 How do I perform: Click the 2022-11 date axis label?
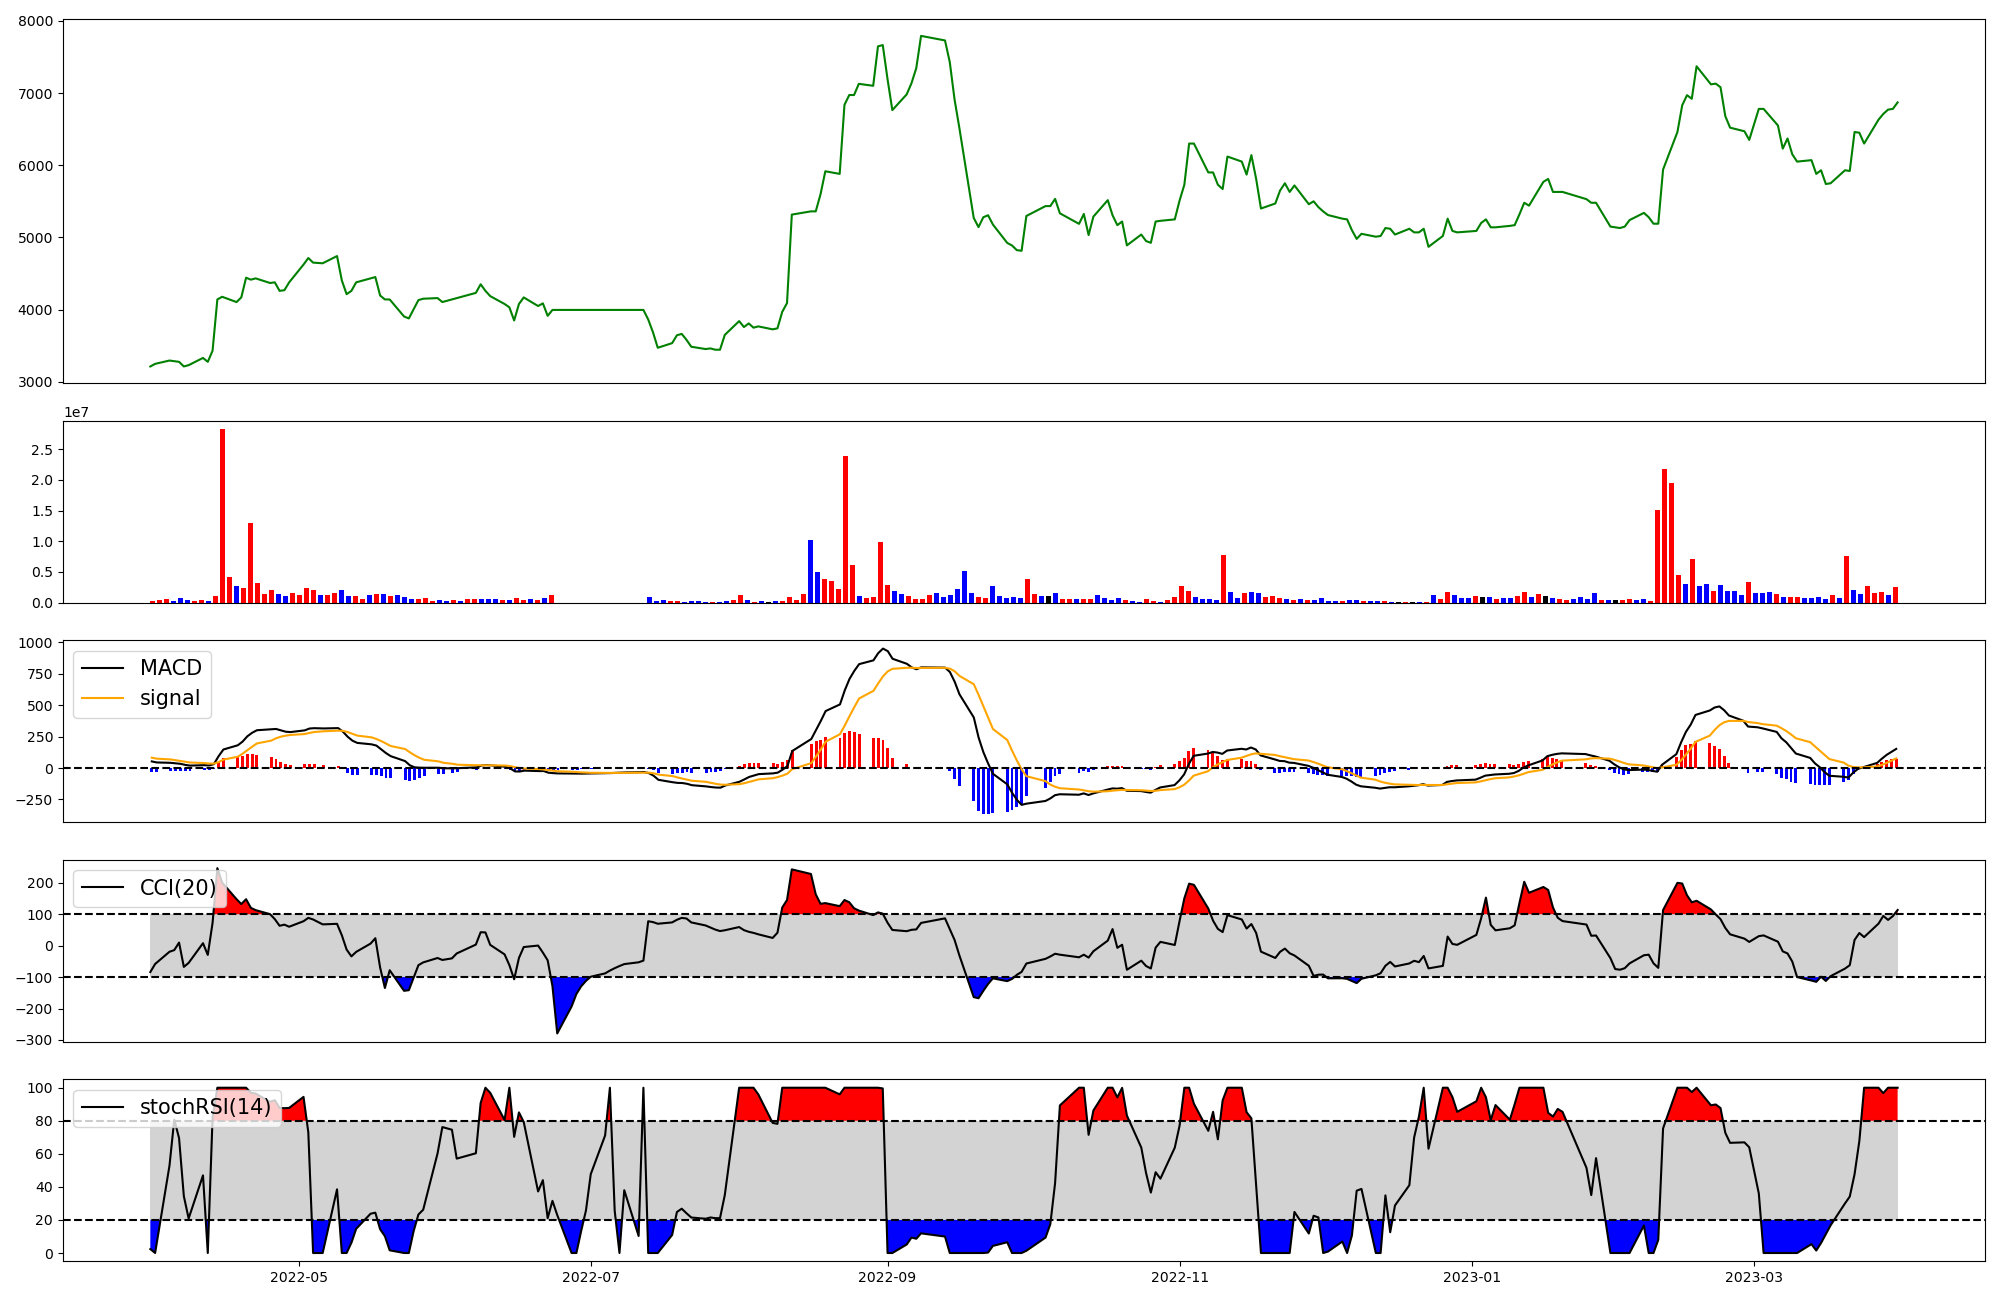[1180, 1277]
